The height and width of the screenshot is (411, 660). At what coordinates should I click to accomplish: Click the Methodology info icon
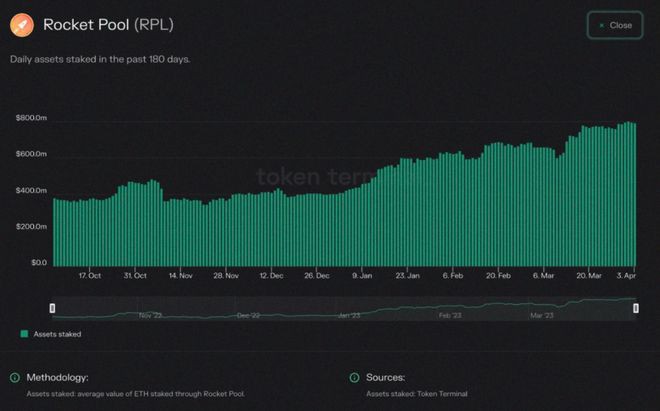pyautogui.click(x=14, y=378)
